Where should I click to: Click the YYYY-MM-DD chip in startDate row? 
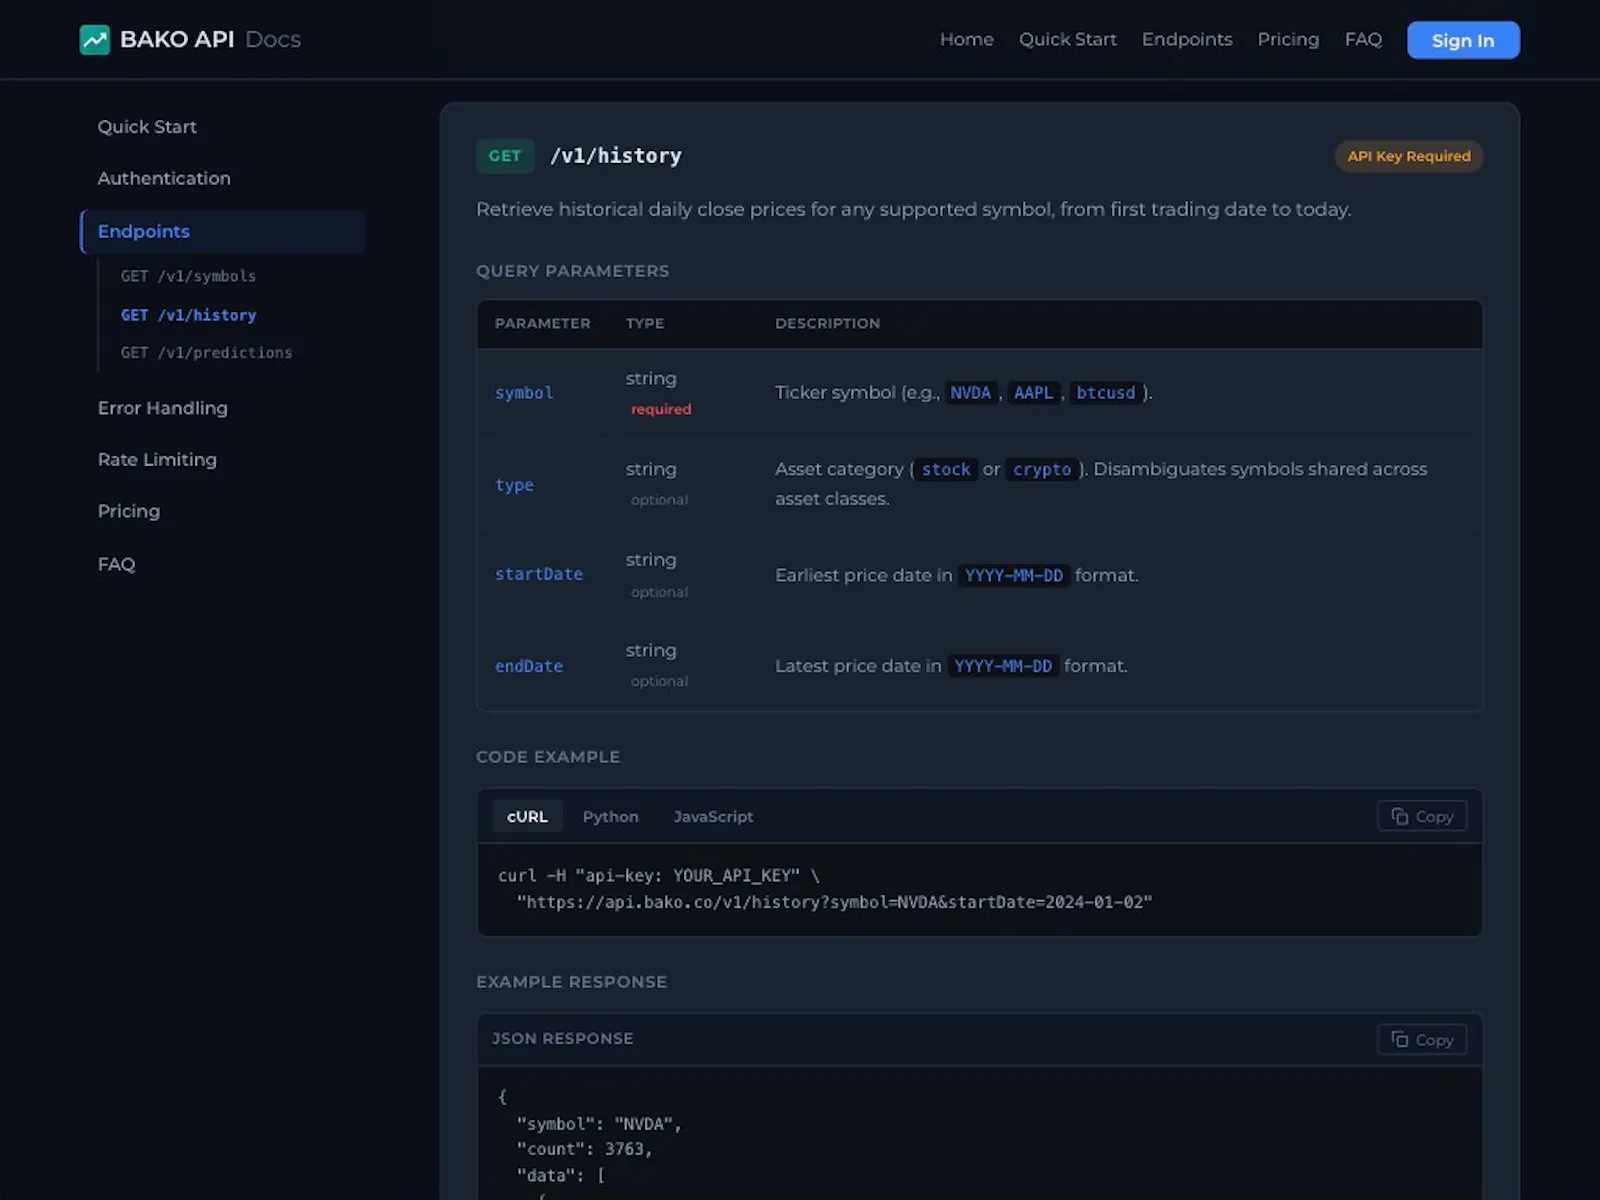pos(1013,575)
